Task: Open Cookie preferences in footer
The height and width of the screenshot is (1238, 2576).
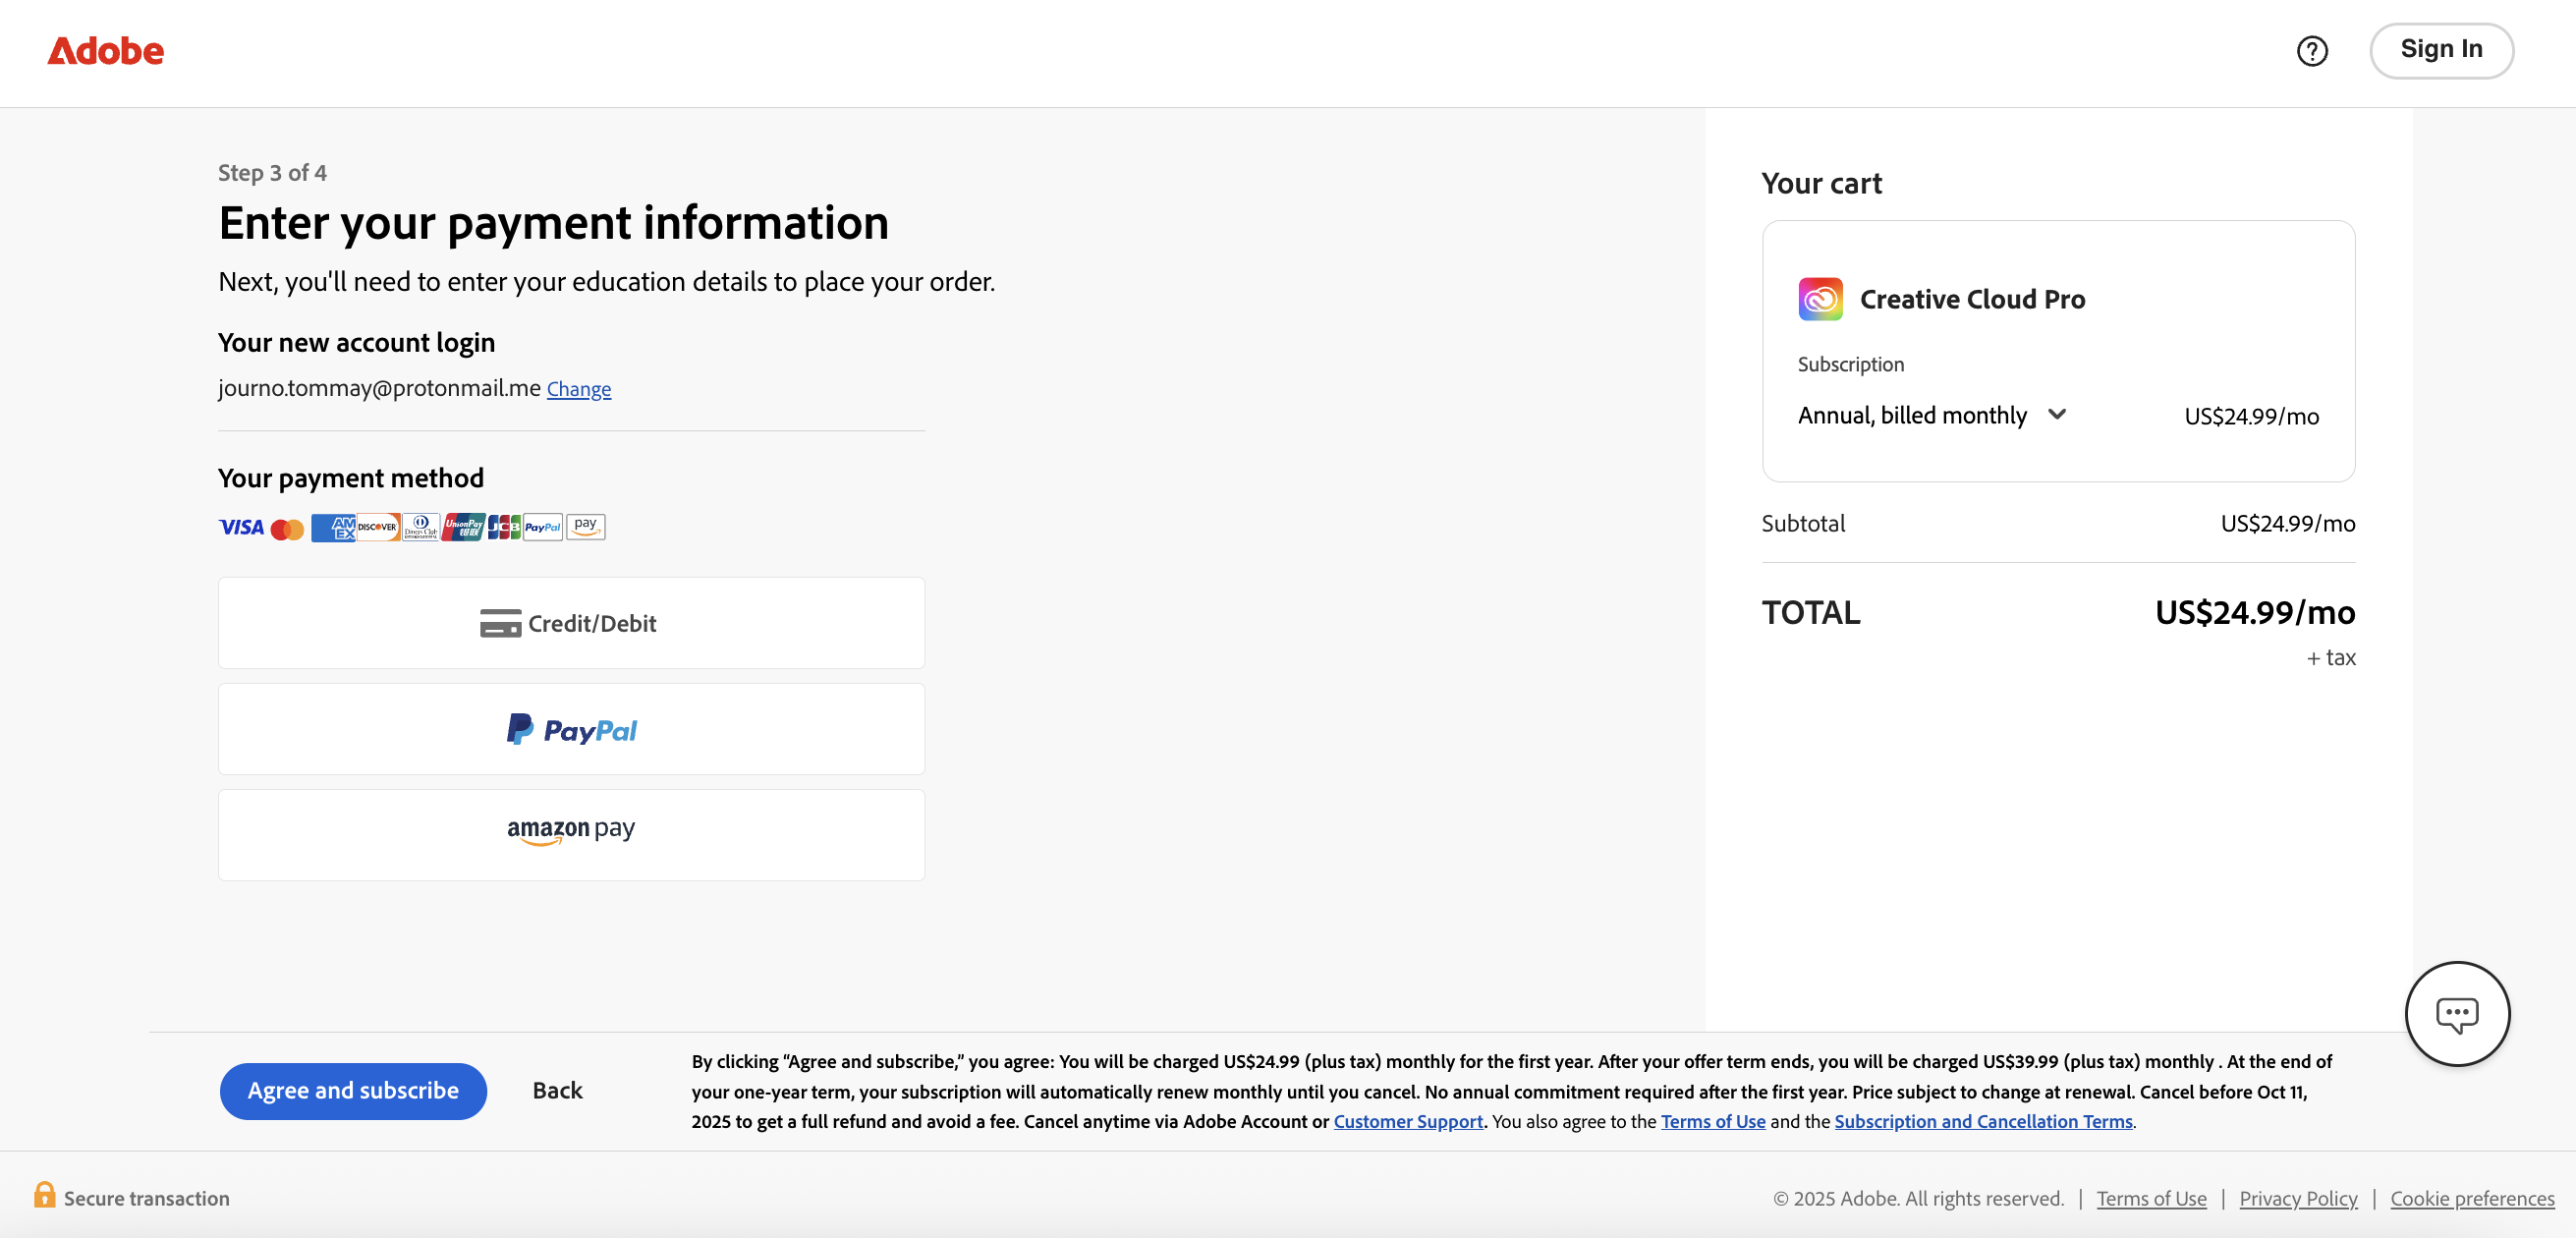Action: 2471,1198
